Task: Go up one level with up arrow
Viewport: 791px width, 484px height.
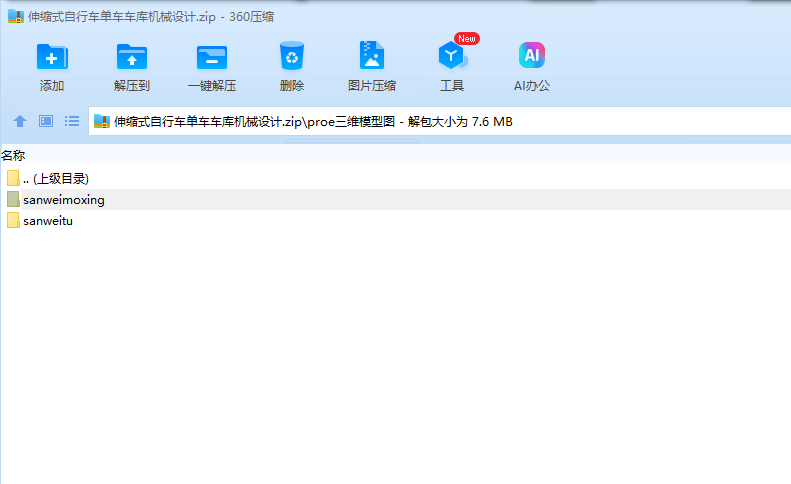Action: [20, 121]
